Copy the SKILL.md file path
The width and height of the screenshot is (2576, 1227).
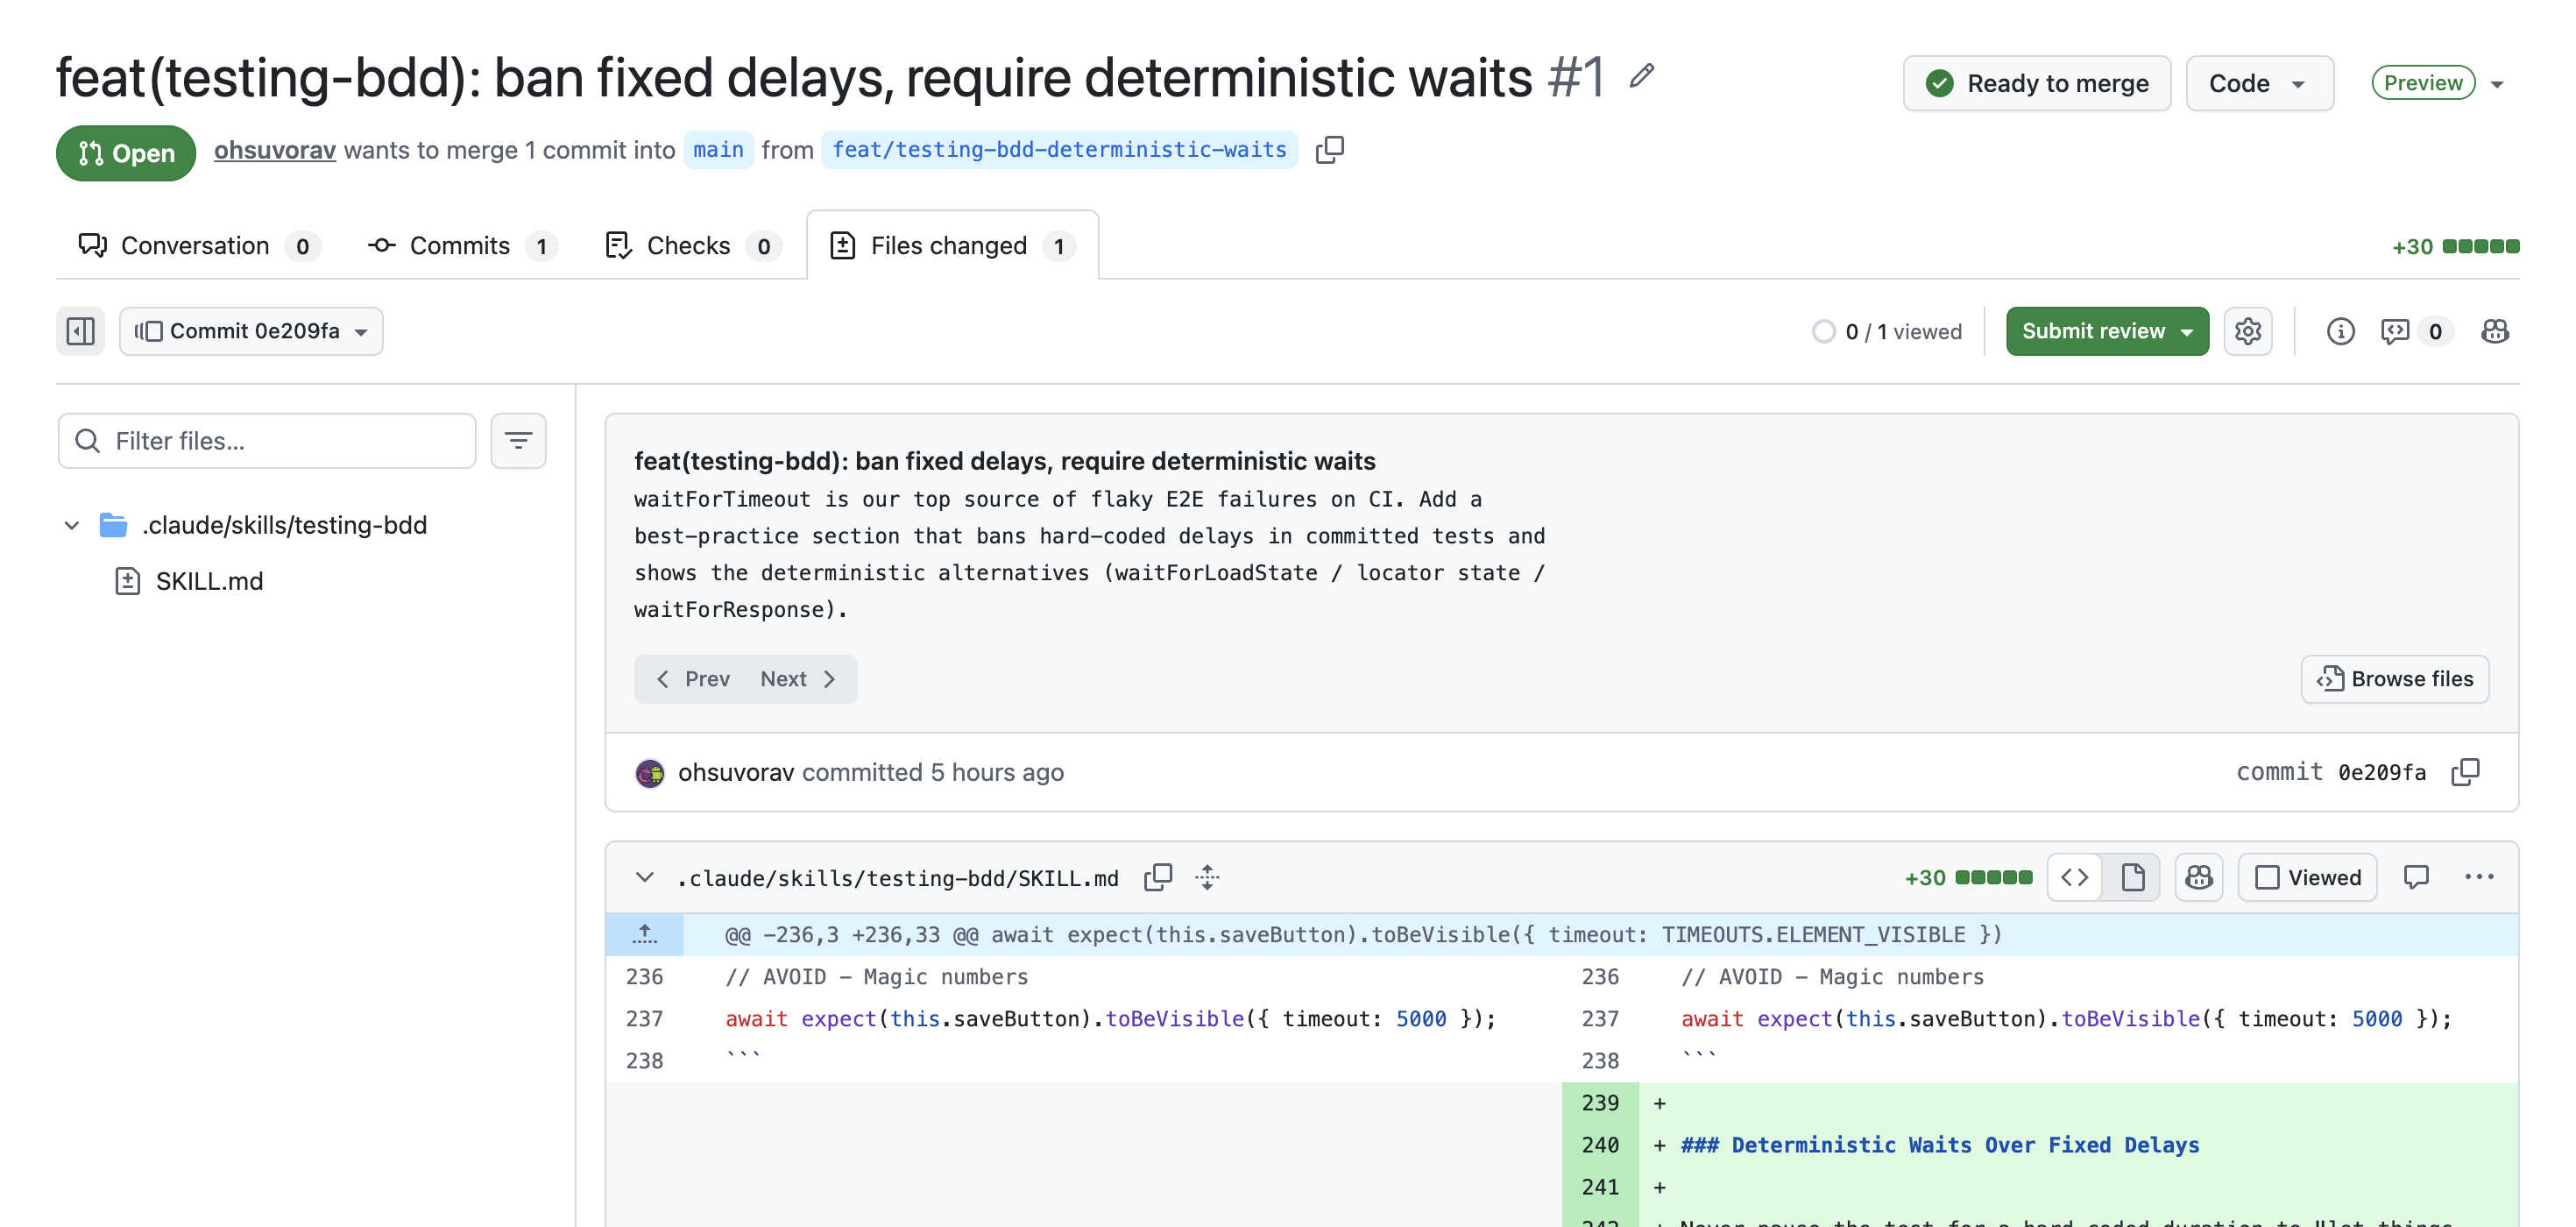tap(1157, 877)
